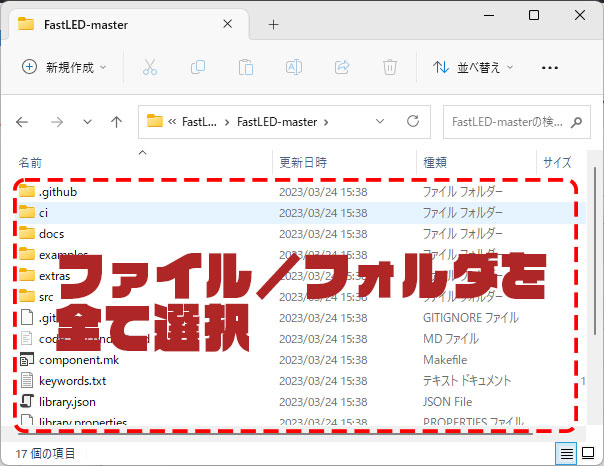This screenshot has width=604, height=466.
Task: Close the FastLED-master tab
Action: pos(228,24)
